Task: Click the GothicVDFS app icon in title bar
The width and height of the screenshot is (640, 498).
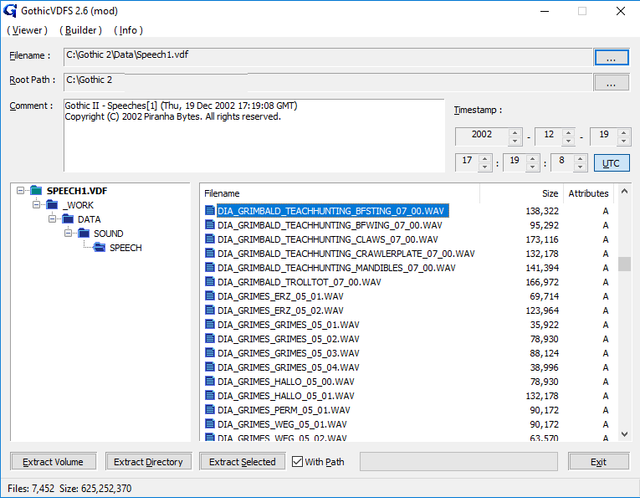Action: (10, 11)
